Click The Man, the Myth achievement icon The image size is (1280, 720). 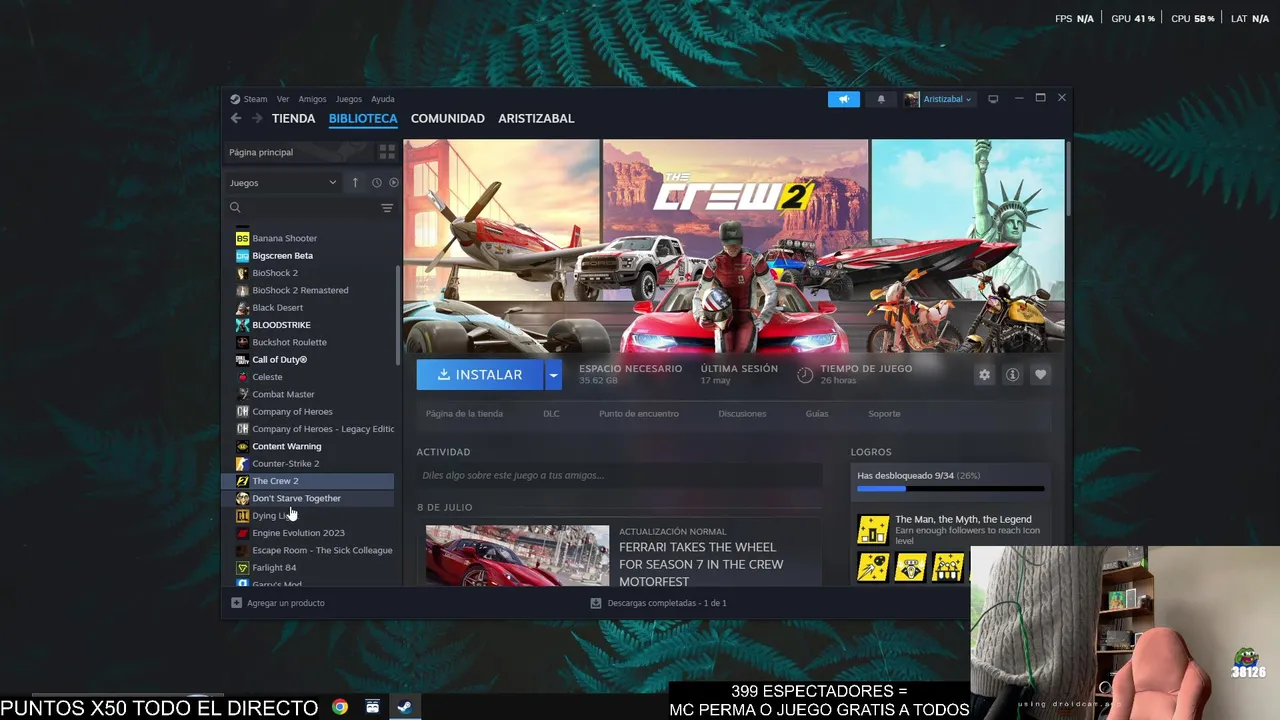pos(873,530)
